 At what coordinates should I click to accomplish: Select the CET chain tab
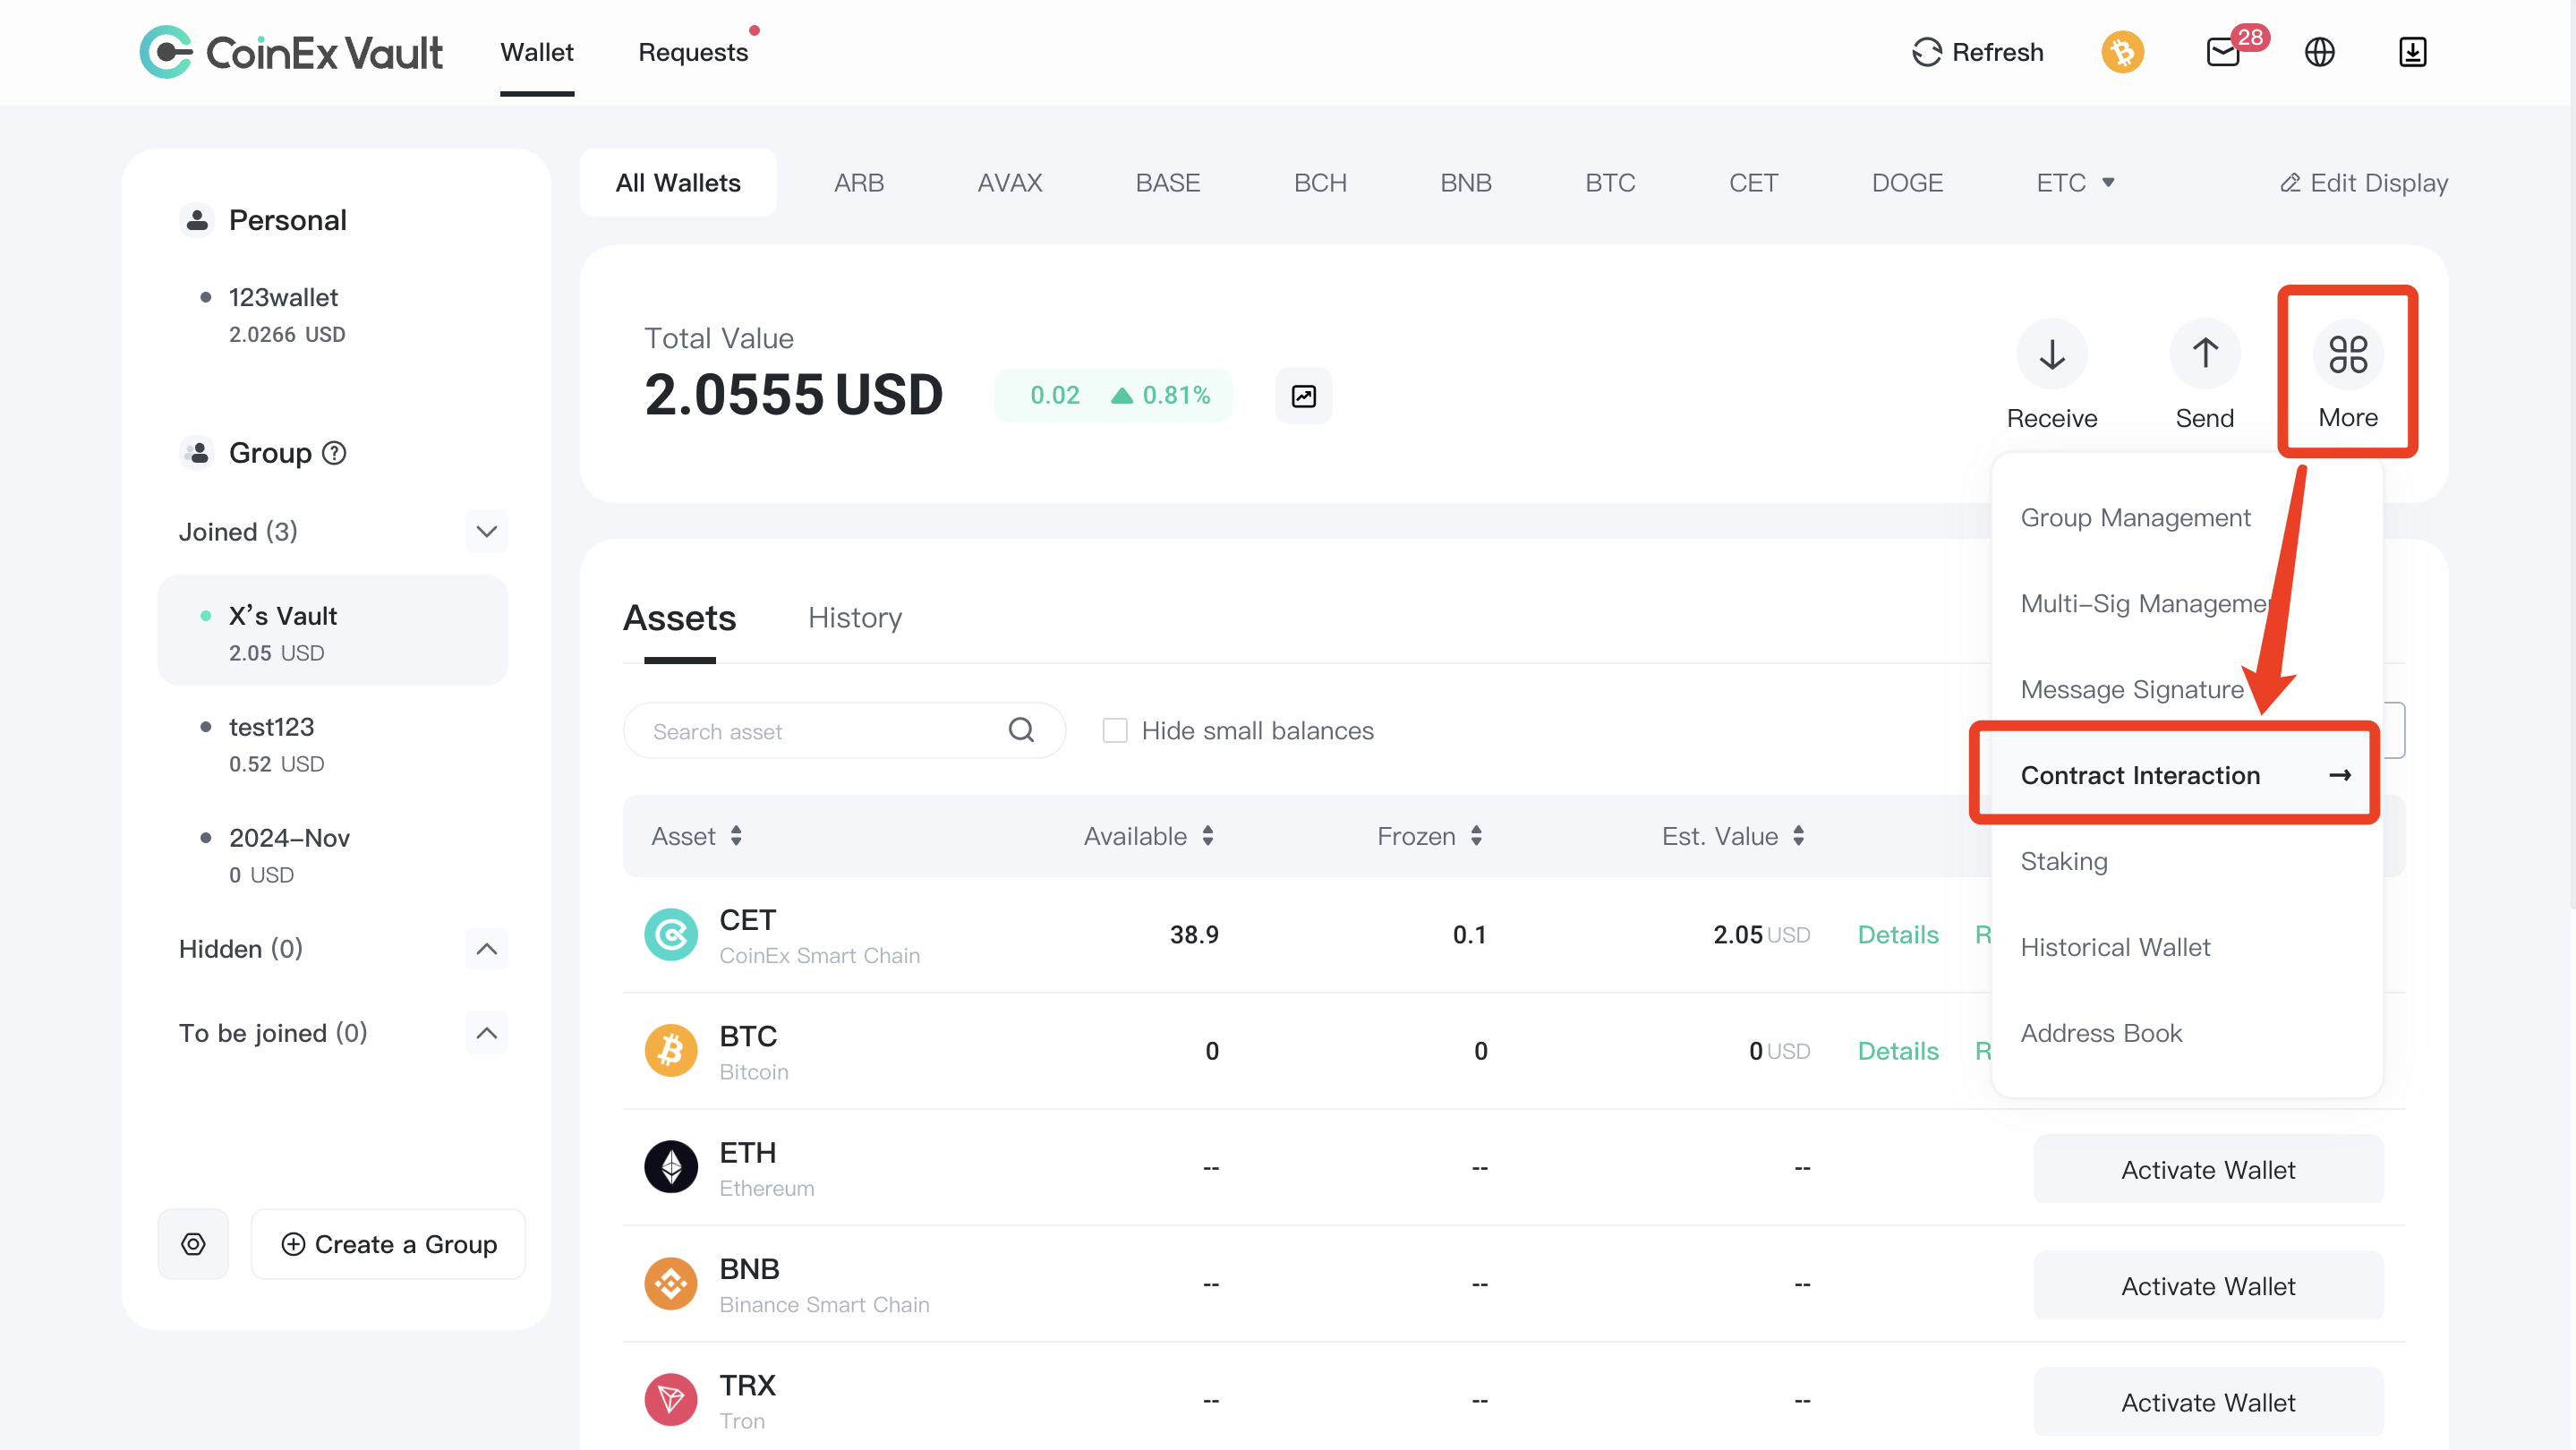pos(1753,183)
